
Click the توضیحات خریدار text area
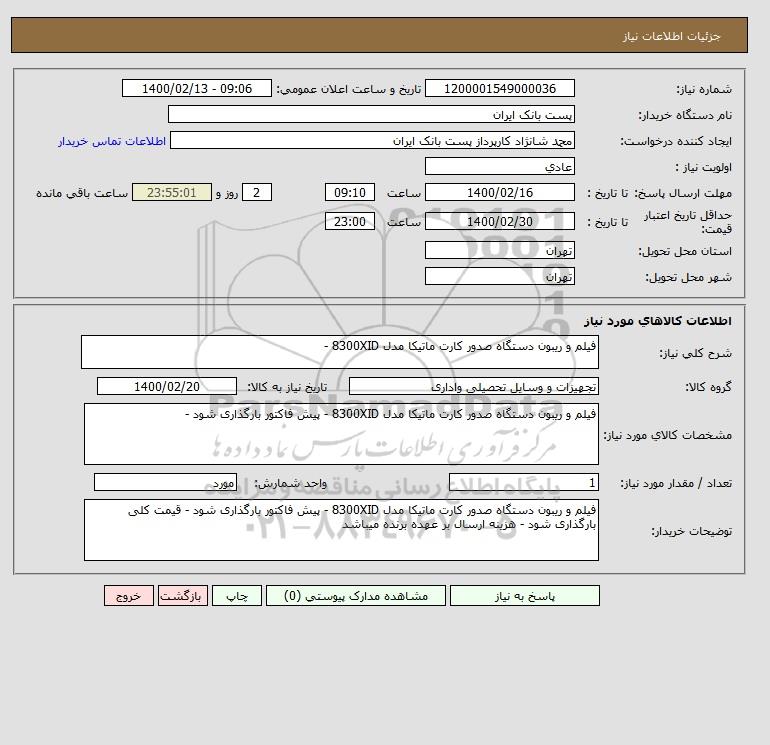click(341, 530)
